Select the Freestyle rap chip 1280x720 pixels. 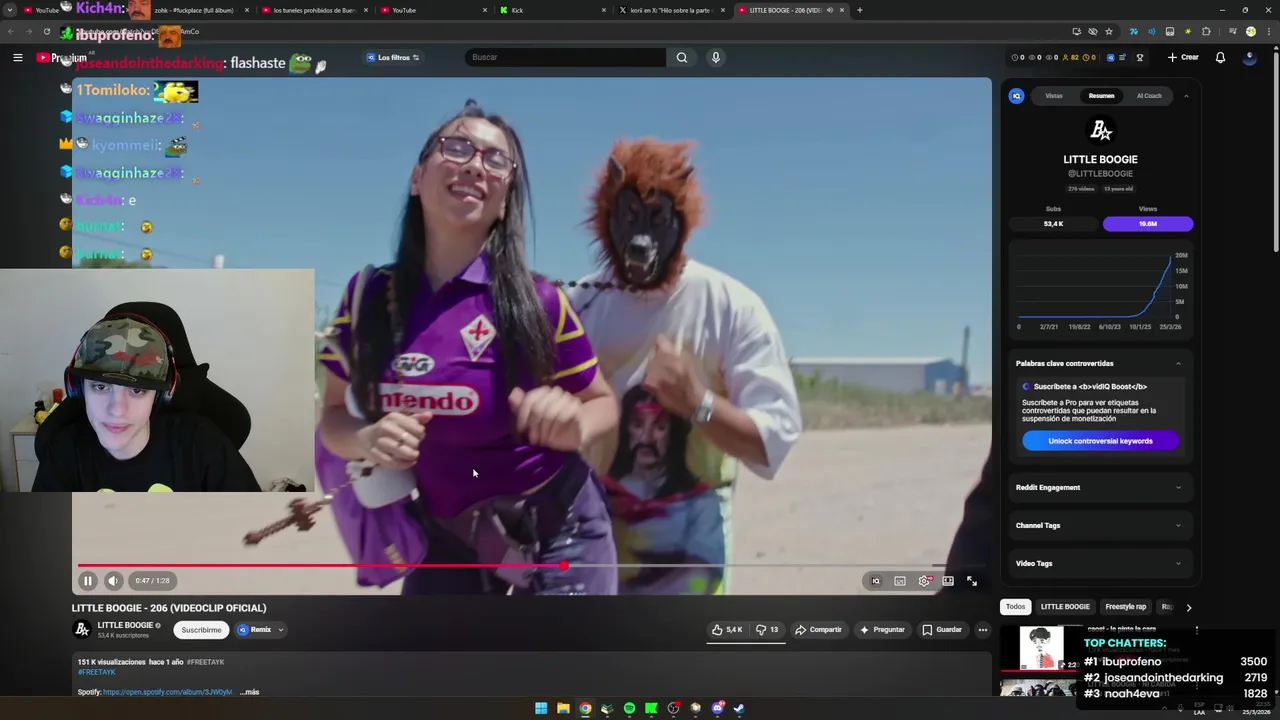(1126, 607)
